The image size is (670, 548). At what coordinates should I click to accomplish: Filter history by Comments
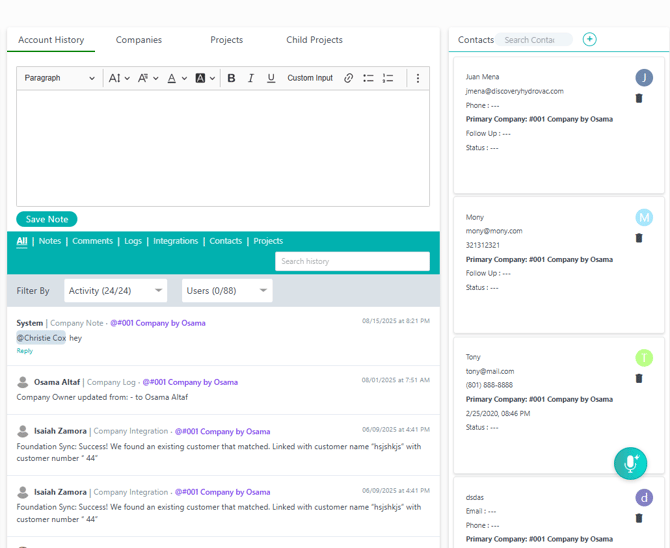(x=92, y=241)
